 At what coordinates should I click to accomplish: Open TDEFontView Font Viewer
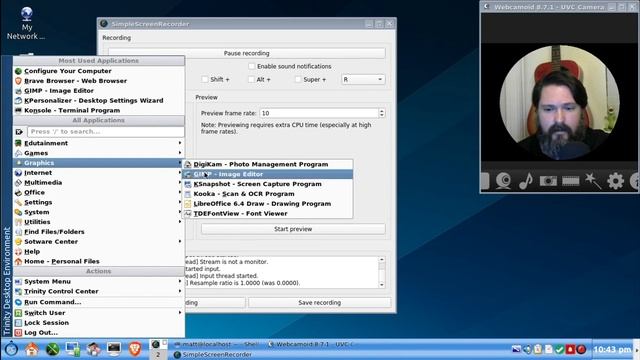click(x=268, y=213)
